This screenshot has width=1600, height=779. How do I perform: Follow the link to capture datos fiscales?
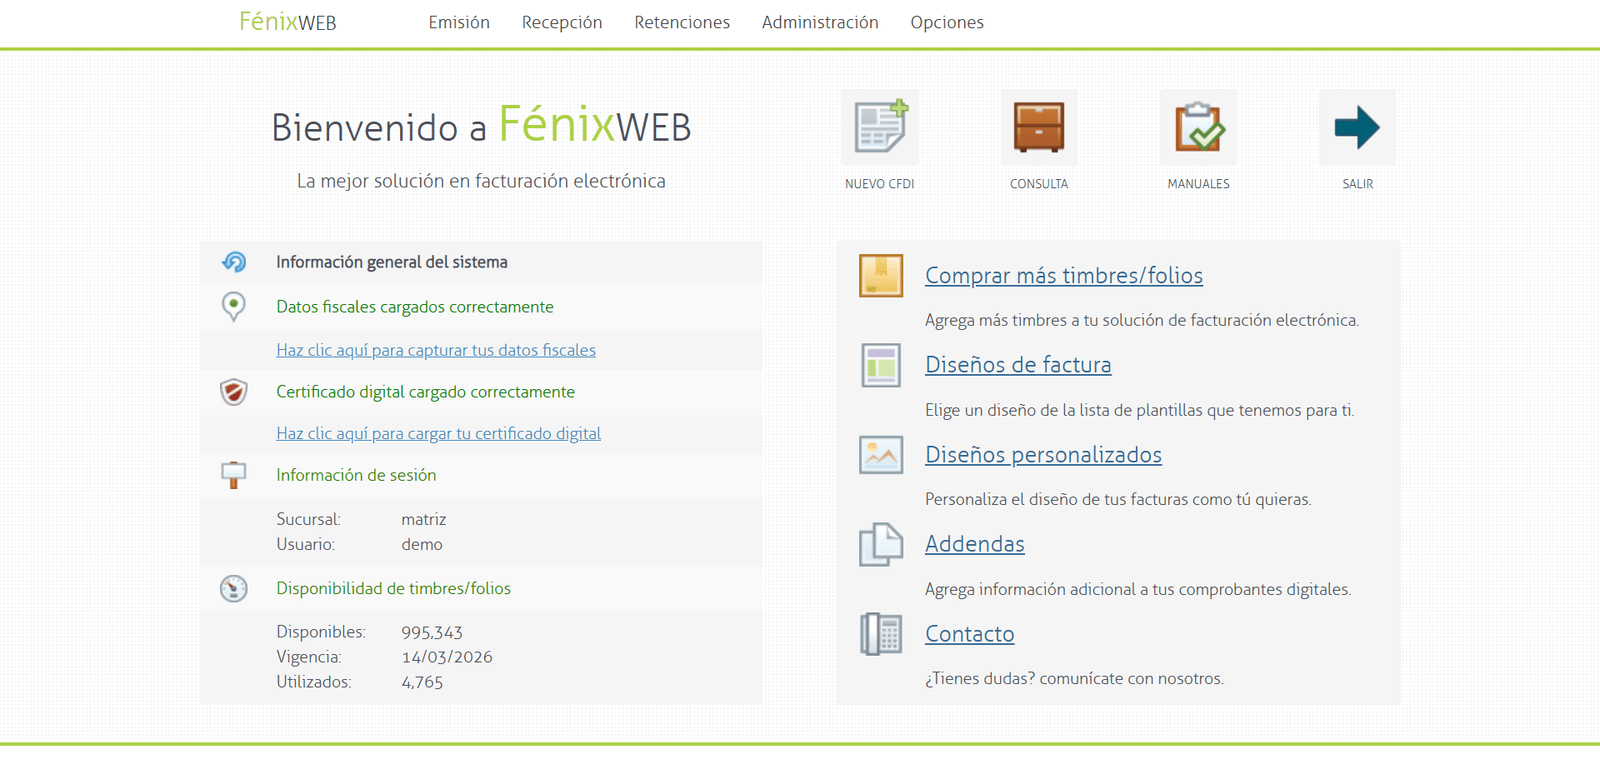(436, 350)
